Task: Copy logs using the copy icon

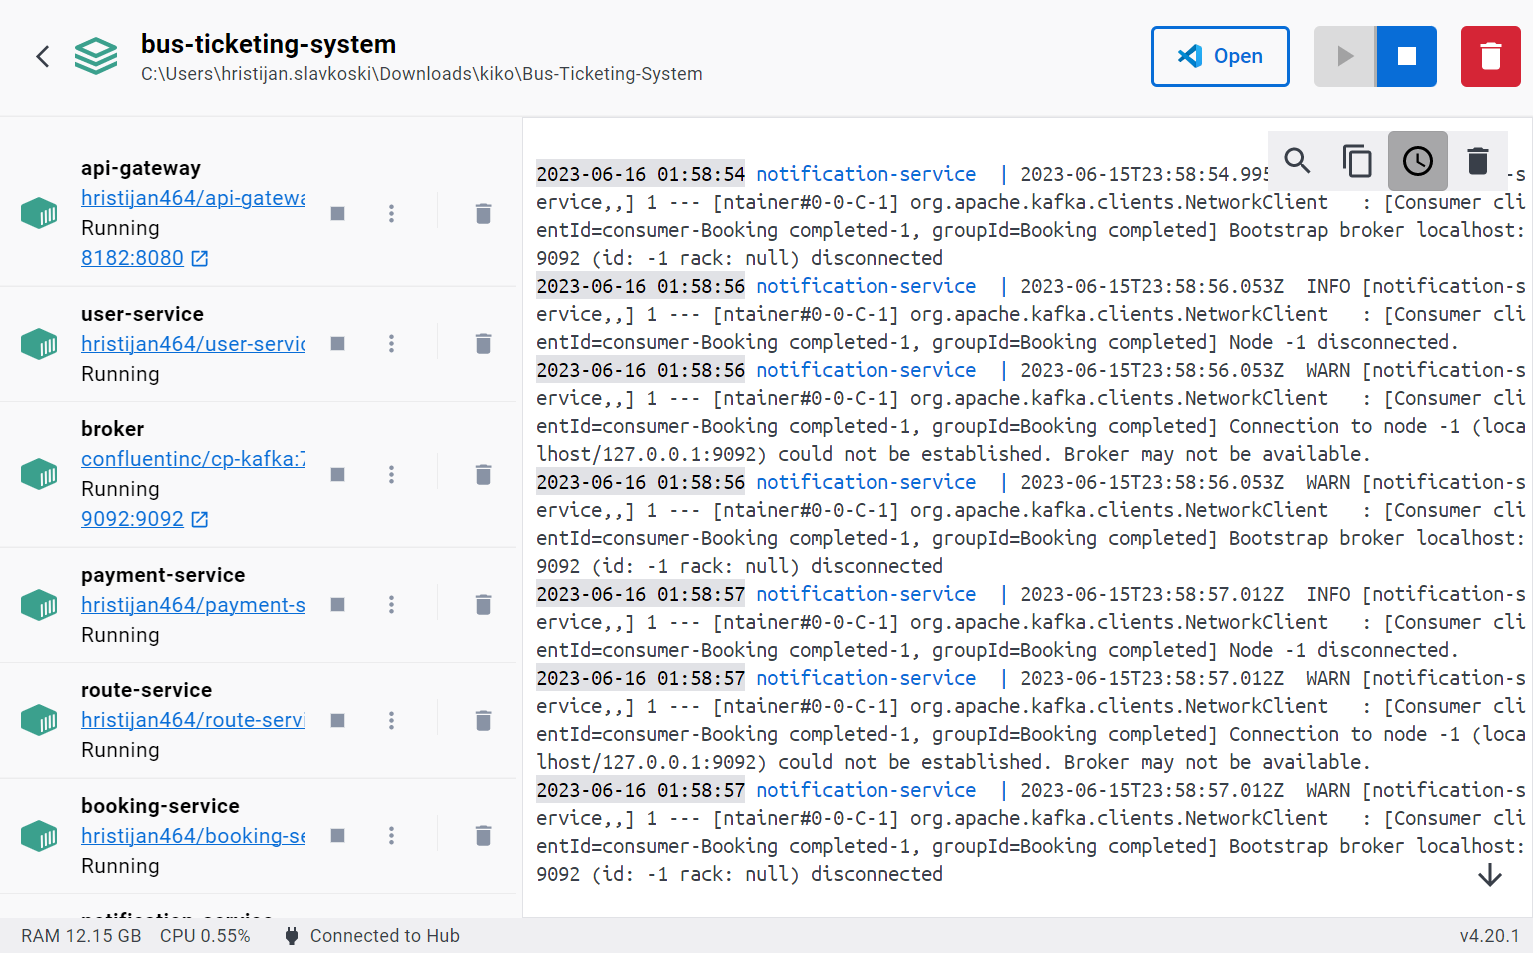Action: pos(1357,160)
